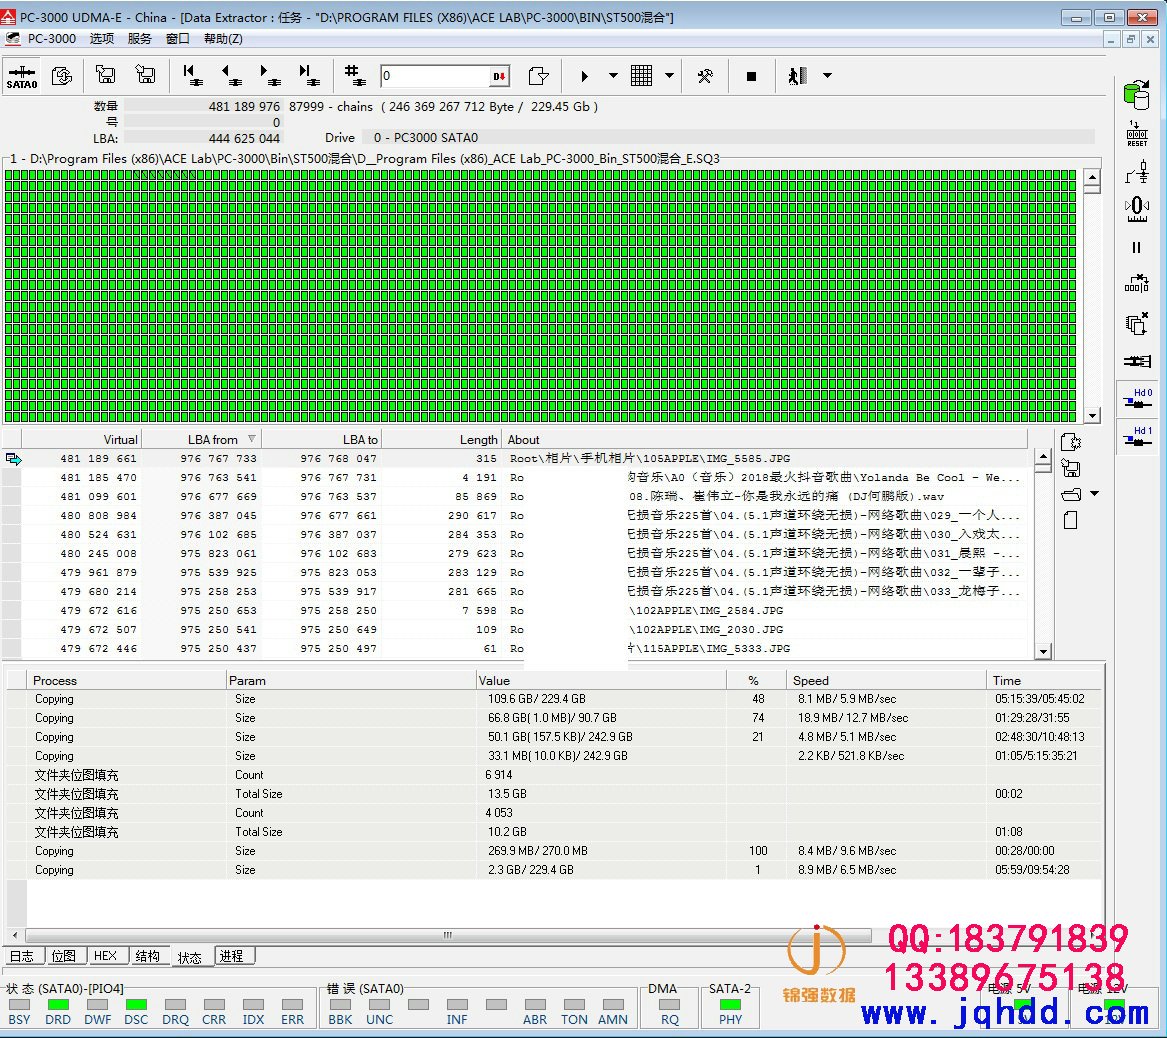Viewport: 1167px width, 1038px height.
Task: Open the PC-3000 menu
Action: (x=51, y=39)
